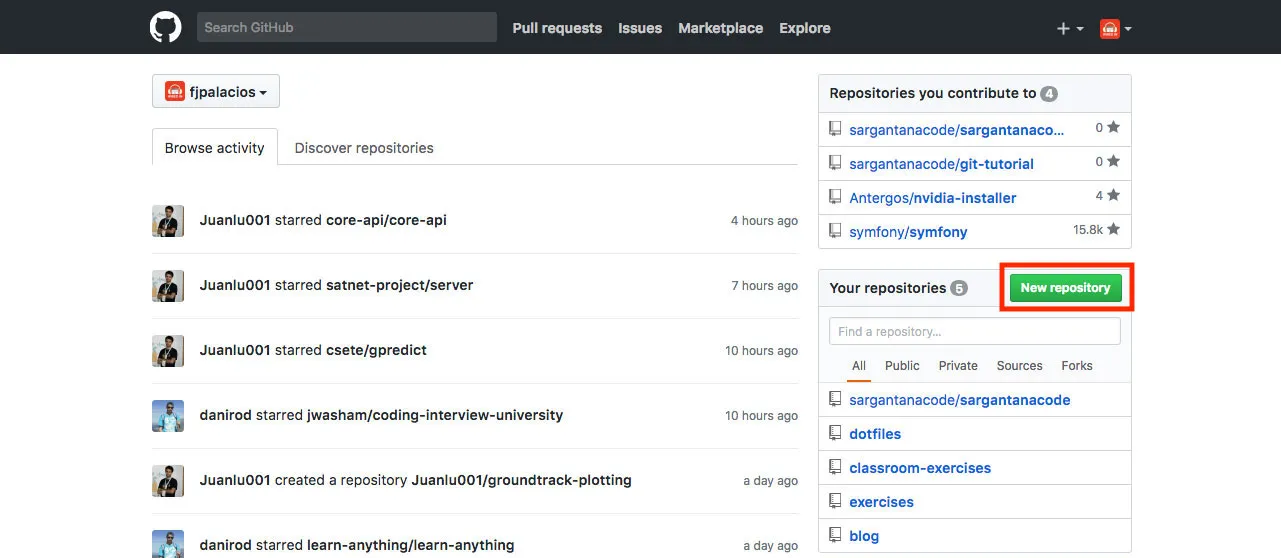Filter repositories by Sources
This screenshot has width=1281, height=558.
(x=1019, y=366)
